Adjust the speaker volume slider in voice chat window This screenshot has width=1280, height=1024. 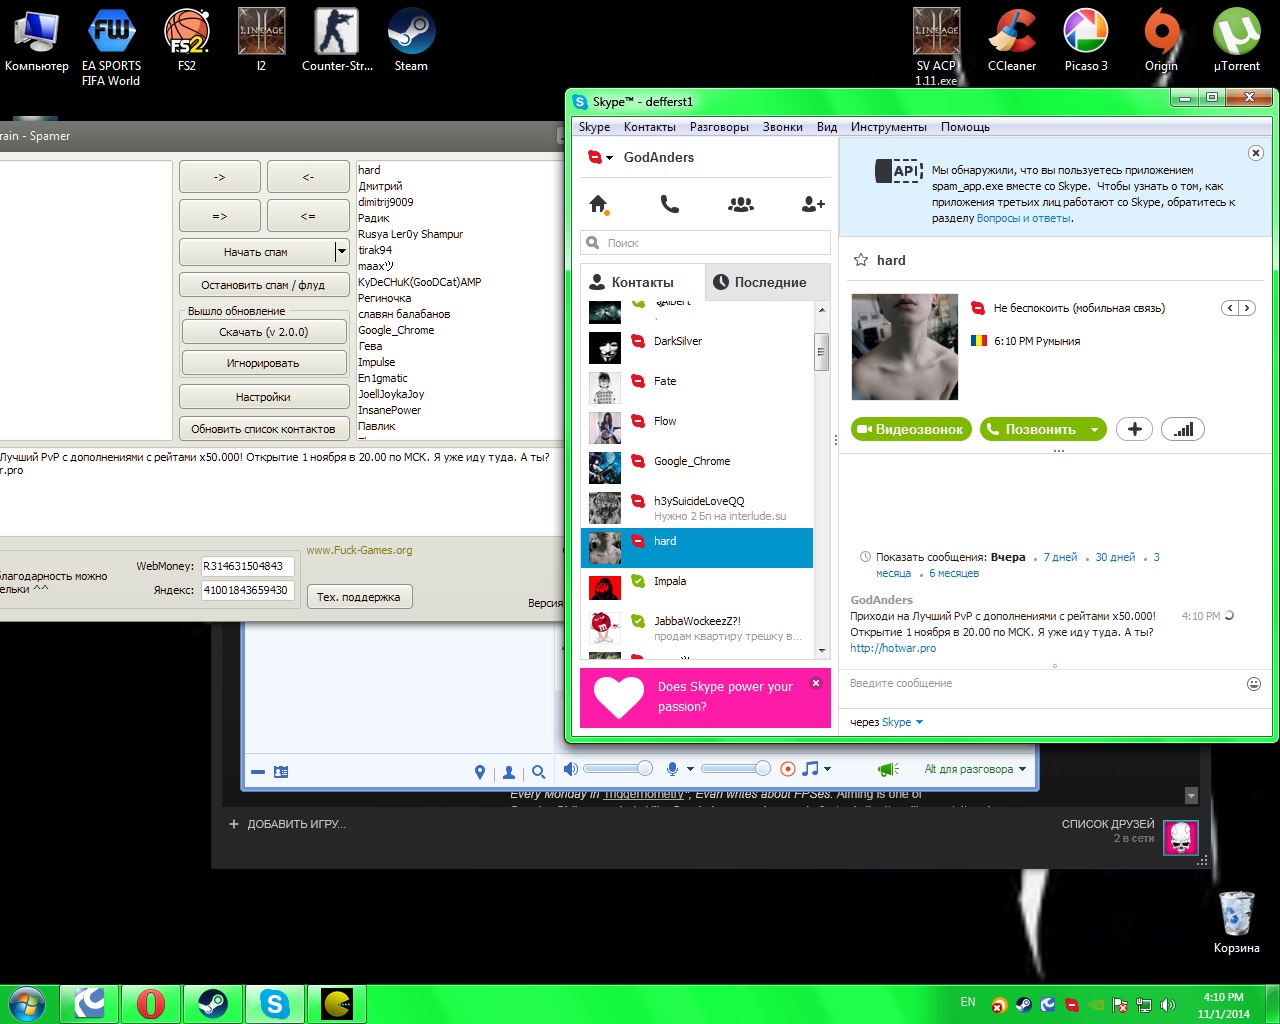point(617,768)
